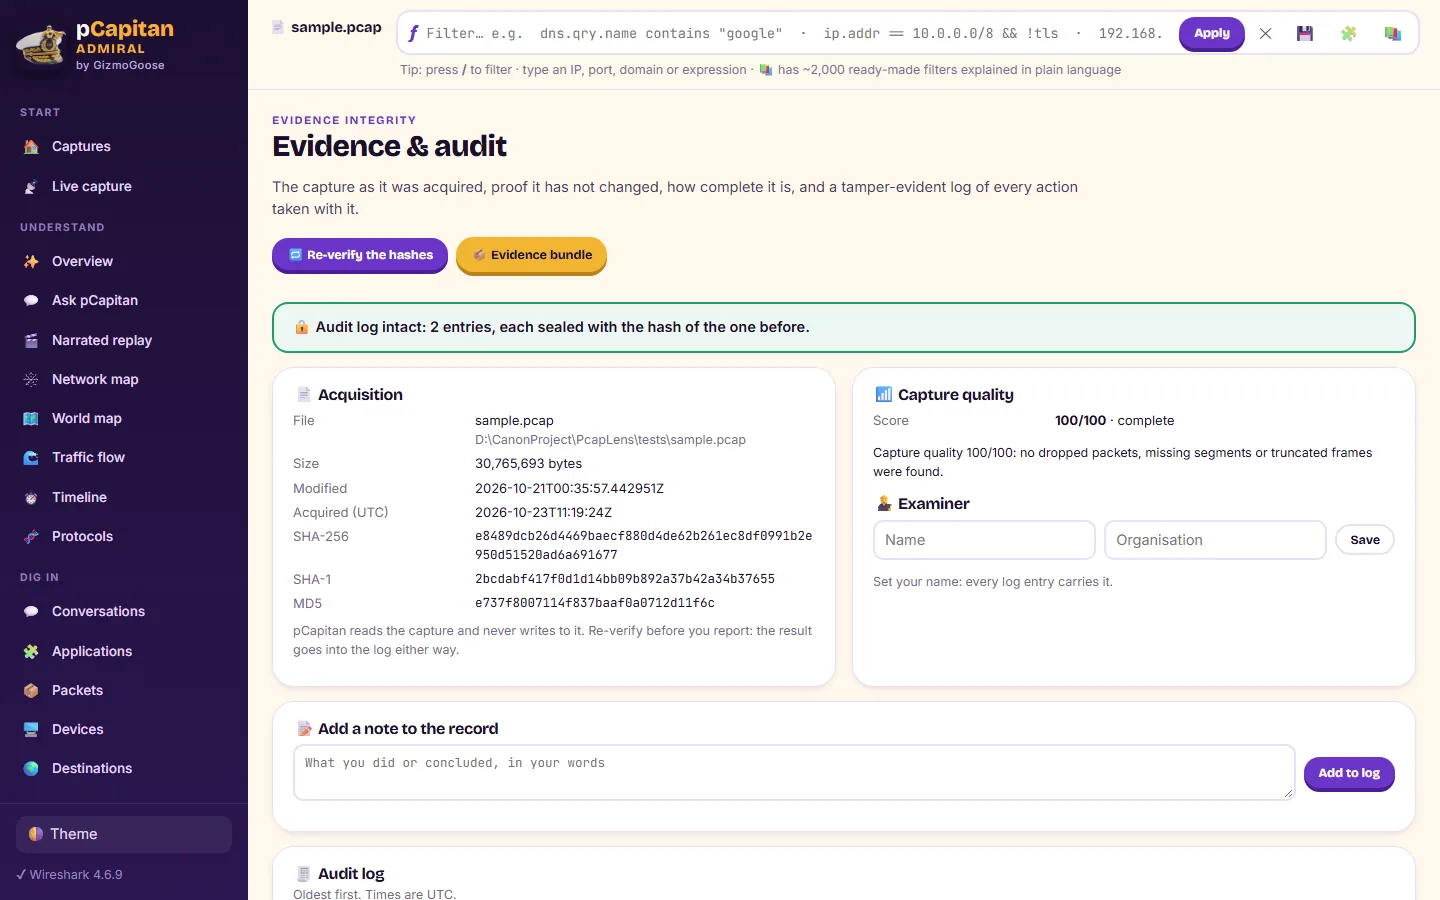The height and width of the screenshot is (900, 1440).
Task: Apply the filter expression
Action: [x=1212, y=33]
